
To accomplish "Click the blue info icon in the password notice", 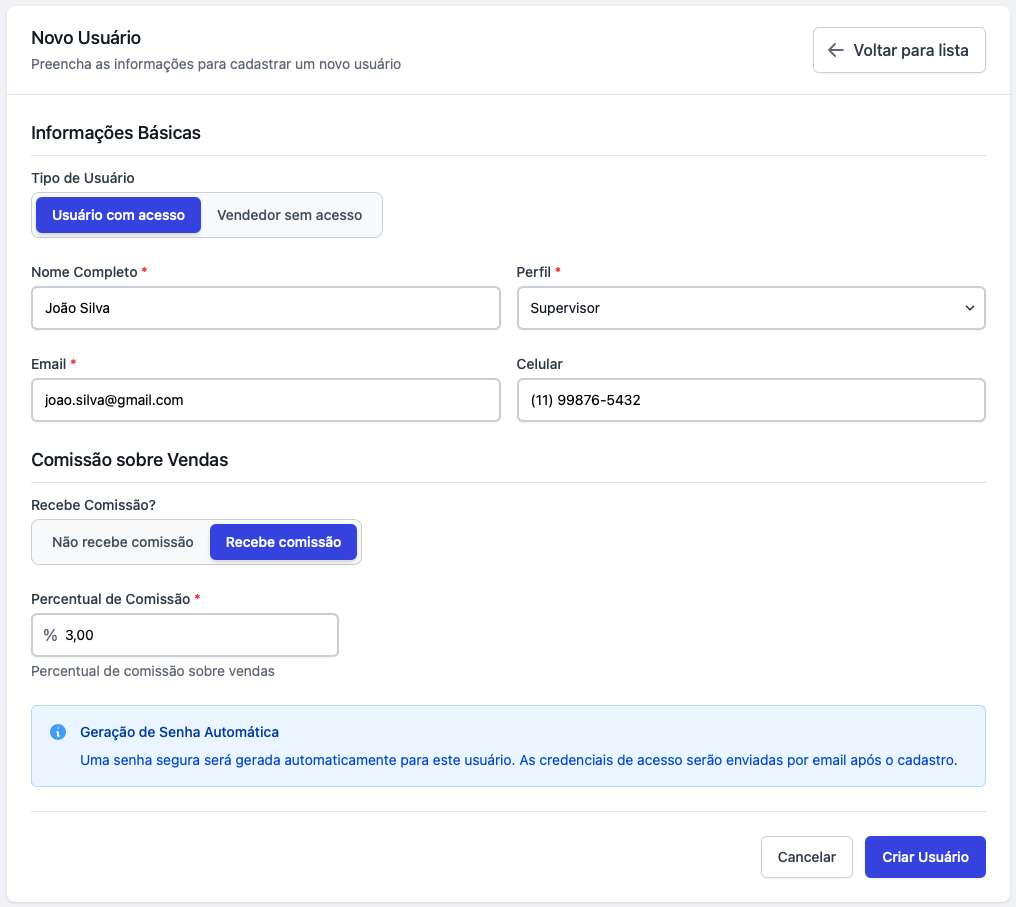I will (x=58, y=732).
